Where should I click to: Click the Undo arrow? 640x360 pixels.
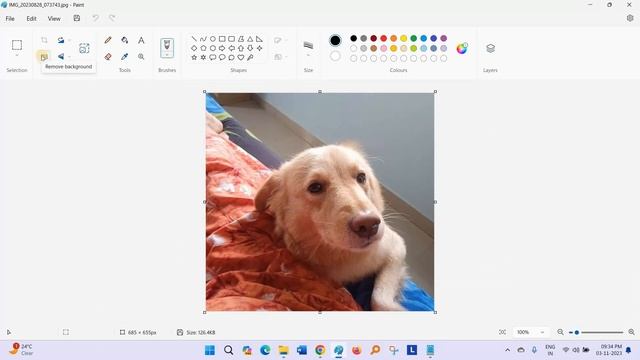click(95, 18)
